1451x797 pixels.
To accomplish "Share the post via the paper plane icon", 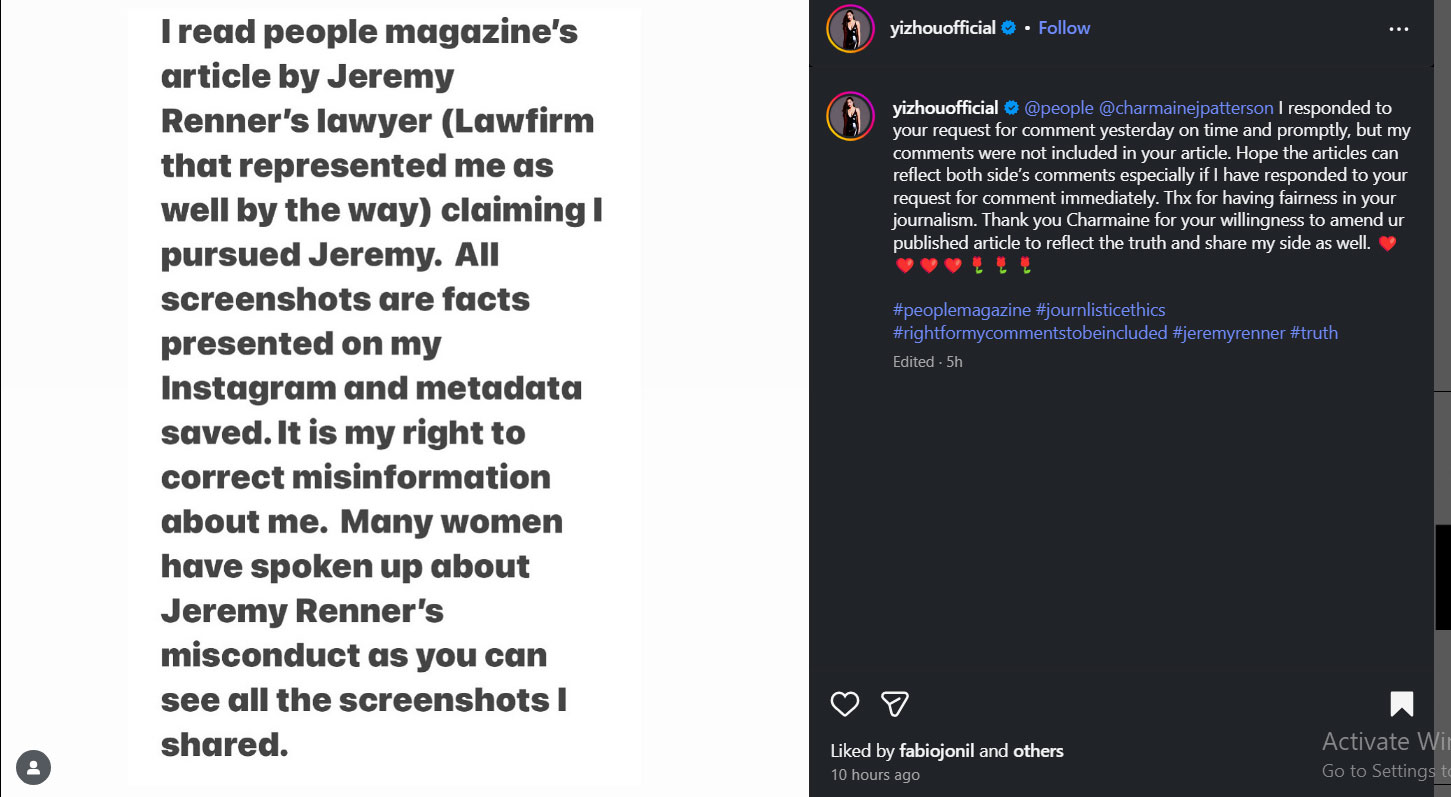I will pos(894,704).
